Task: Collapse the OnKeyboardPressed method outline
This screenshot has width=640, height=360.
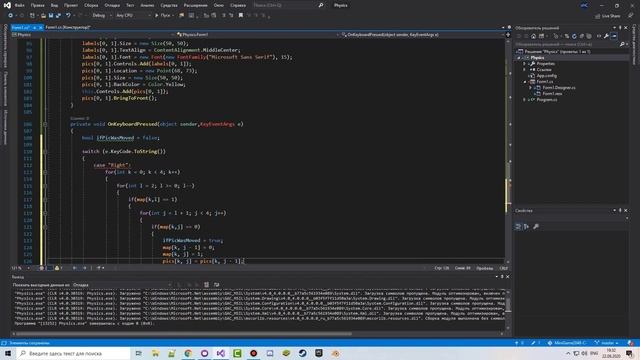Action: [x=45, y=124]
